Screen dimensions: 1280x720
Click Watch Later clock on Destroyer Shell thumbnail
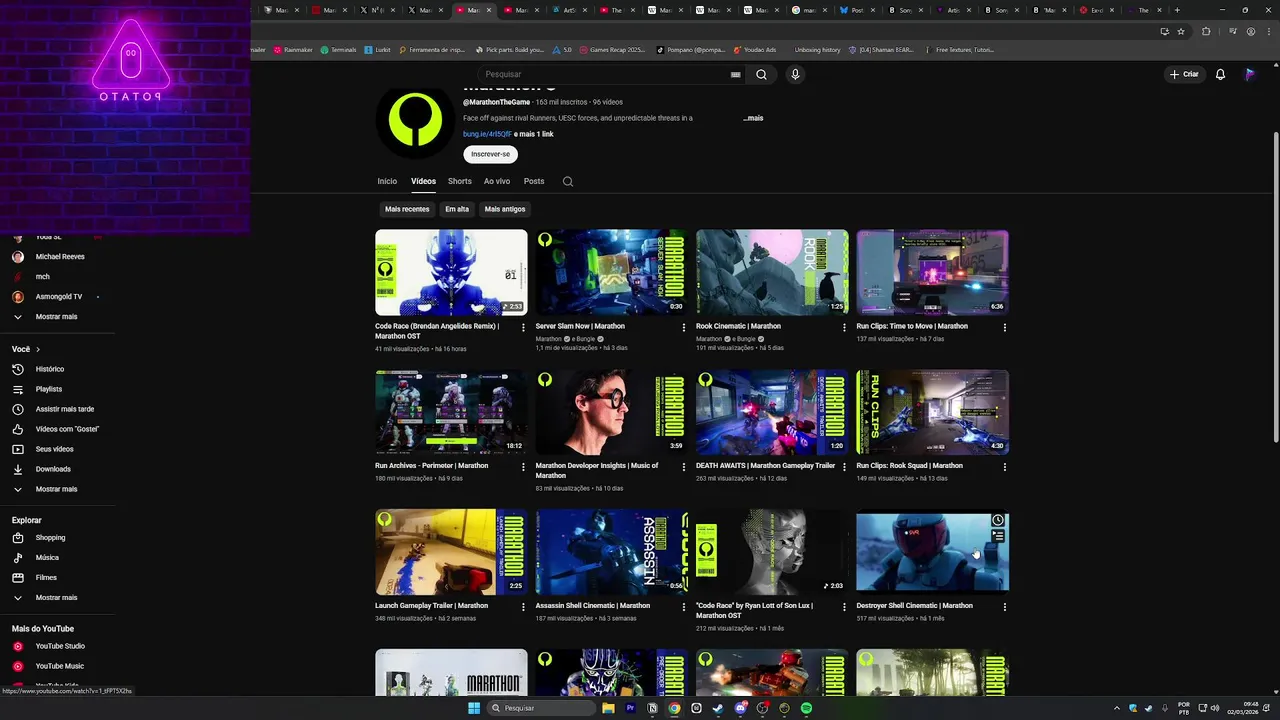pyautogui.click(x=998, y=520)
